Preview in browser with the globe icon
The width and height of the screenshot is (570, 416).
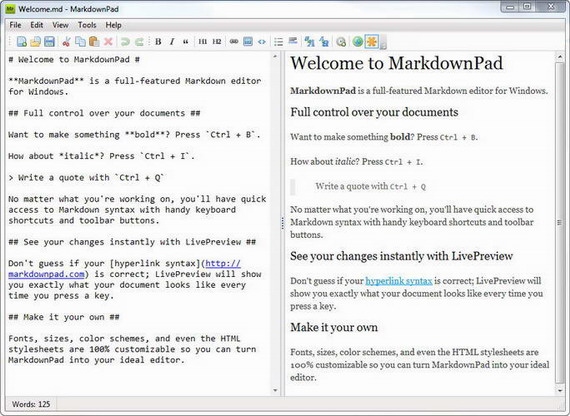point(358,42)
